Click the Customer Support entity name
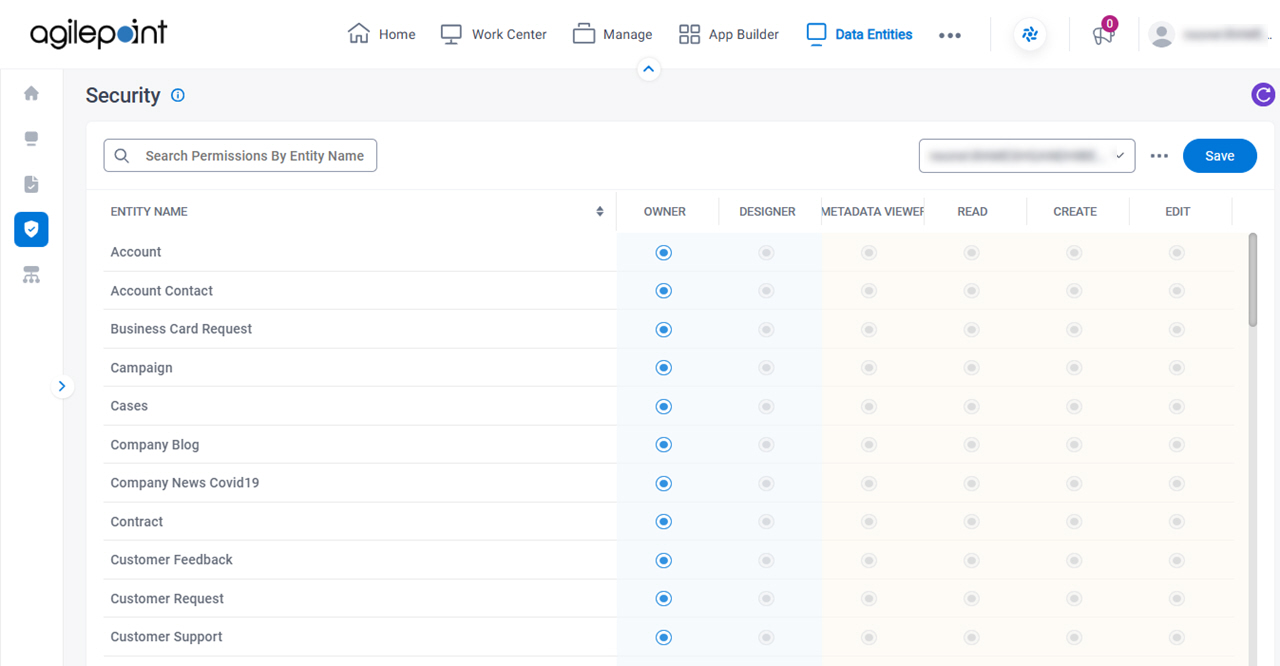1280x666 pixels. [166, 637]
